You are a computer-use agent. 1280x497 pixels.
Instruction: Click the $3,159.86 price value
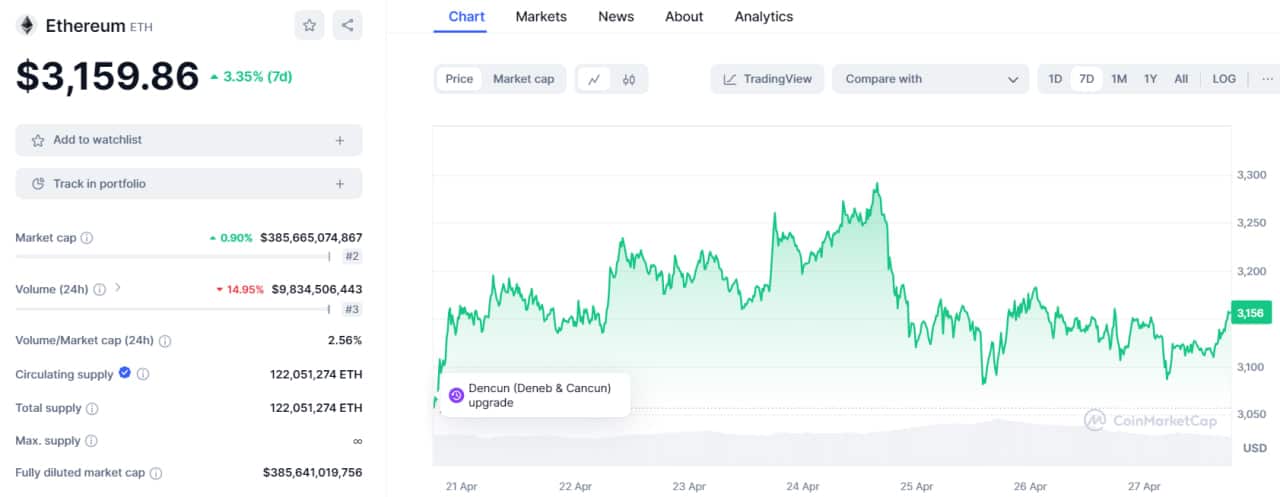click(107, 77)
